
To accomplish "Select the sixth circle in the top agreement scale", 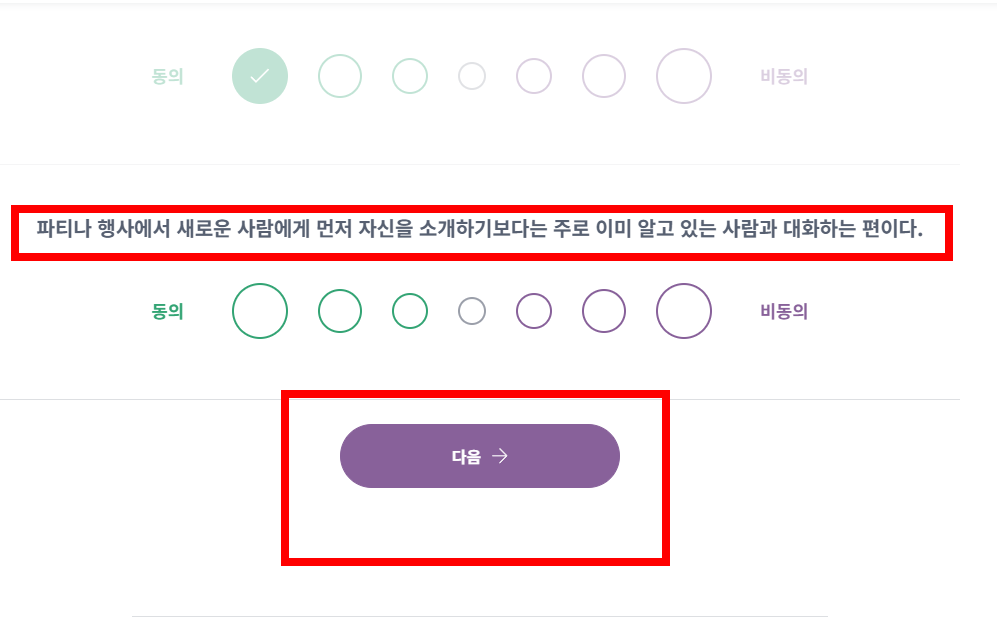I will pyautogui.click(x=603, y=75).
